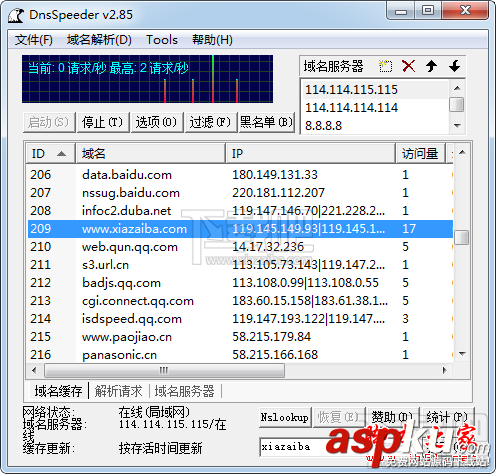This screenshot has width=496, height=474.
Task: Select the www.xiazaiba.com row
Action: coord(240,229)
